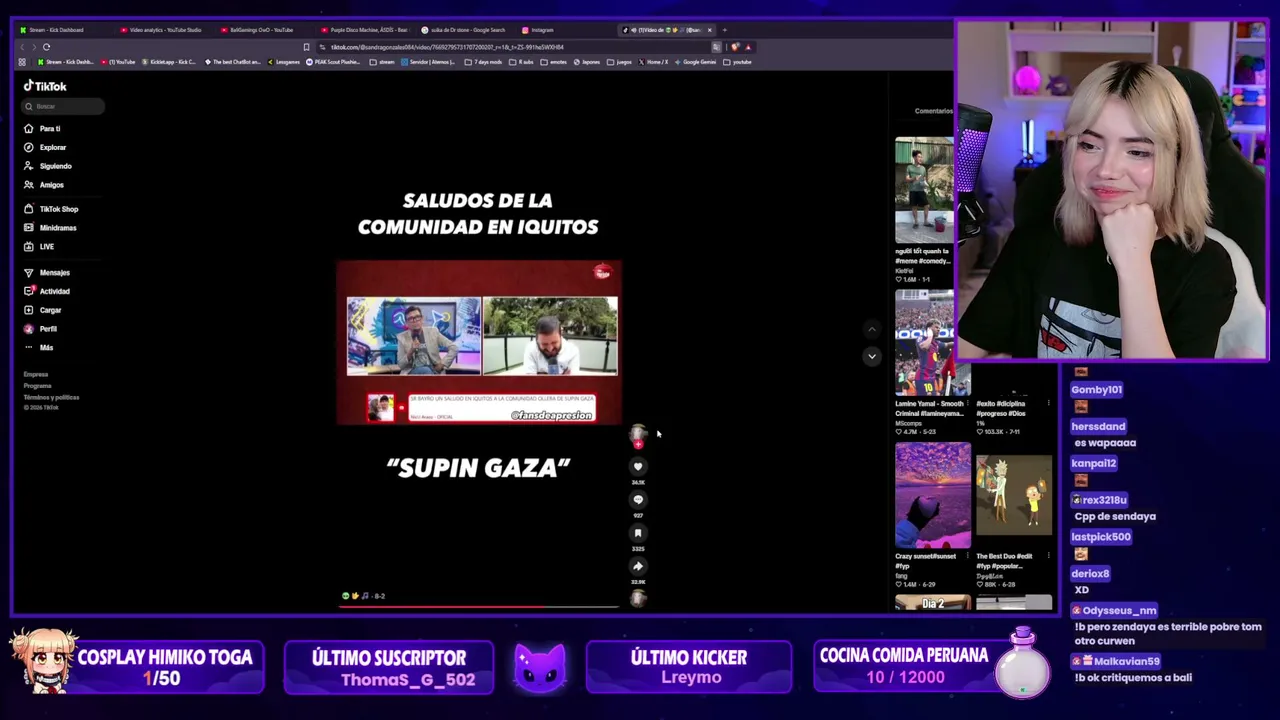
Task: Open the Día 2 video thumbnail
Action: pos(933,603)
